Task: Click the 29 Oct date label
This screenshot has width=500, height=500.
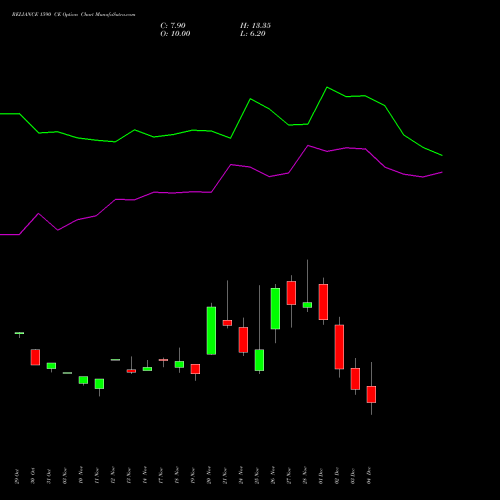Action: [17, 476]
